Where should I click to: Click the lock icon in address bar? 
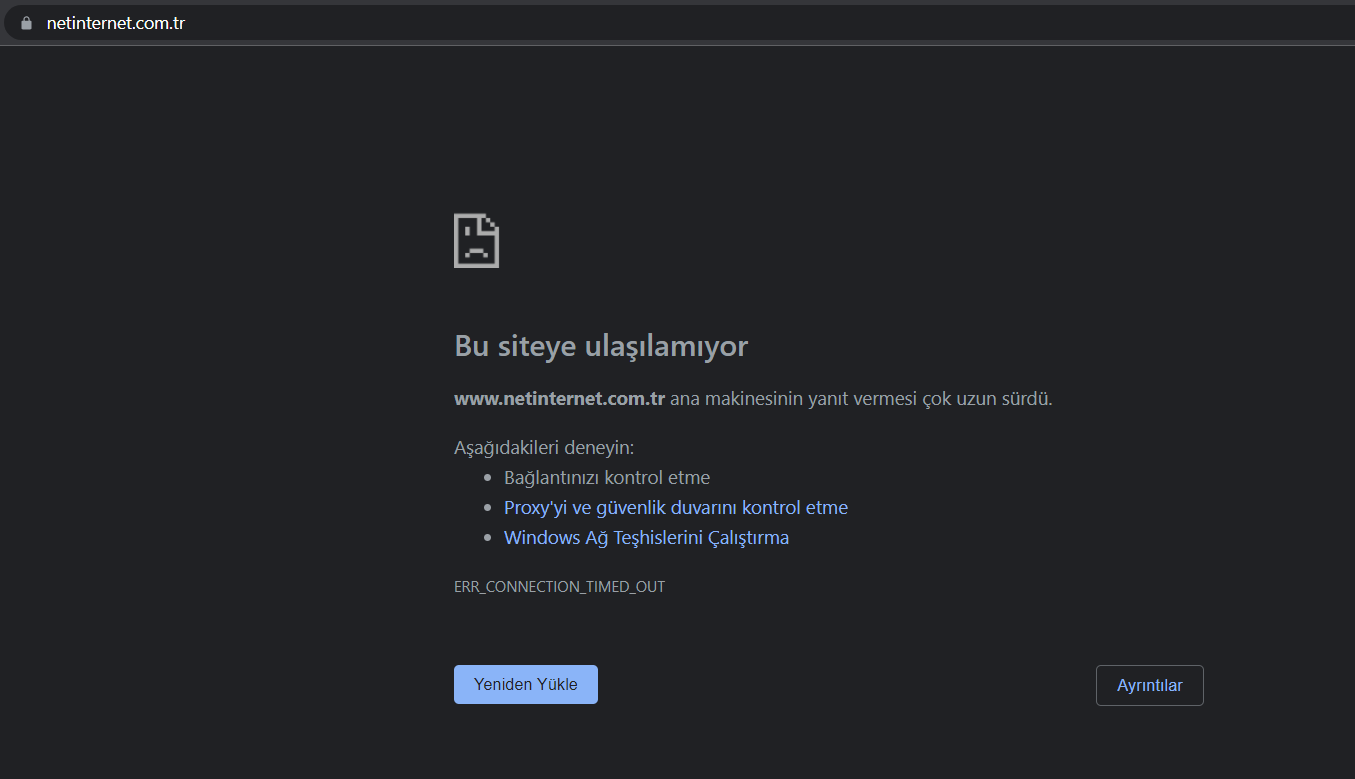click(x=26, y=23)
